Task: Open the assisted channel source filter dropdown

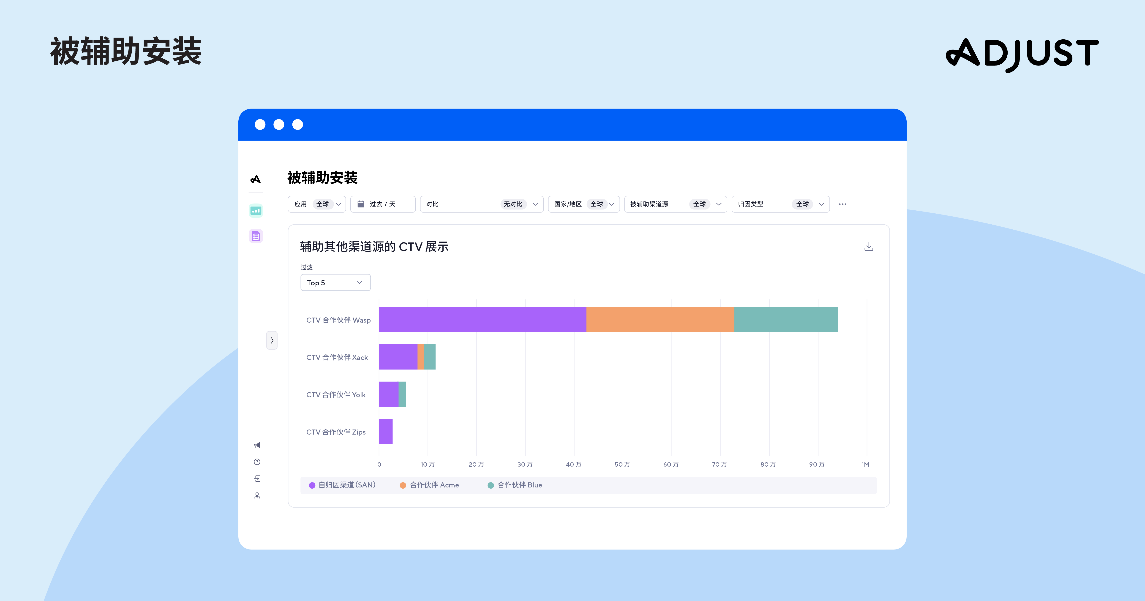Action: click(x=675, y=204)
